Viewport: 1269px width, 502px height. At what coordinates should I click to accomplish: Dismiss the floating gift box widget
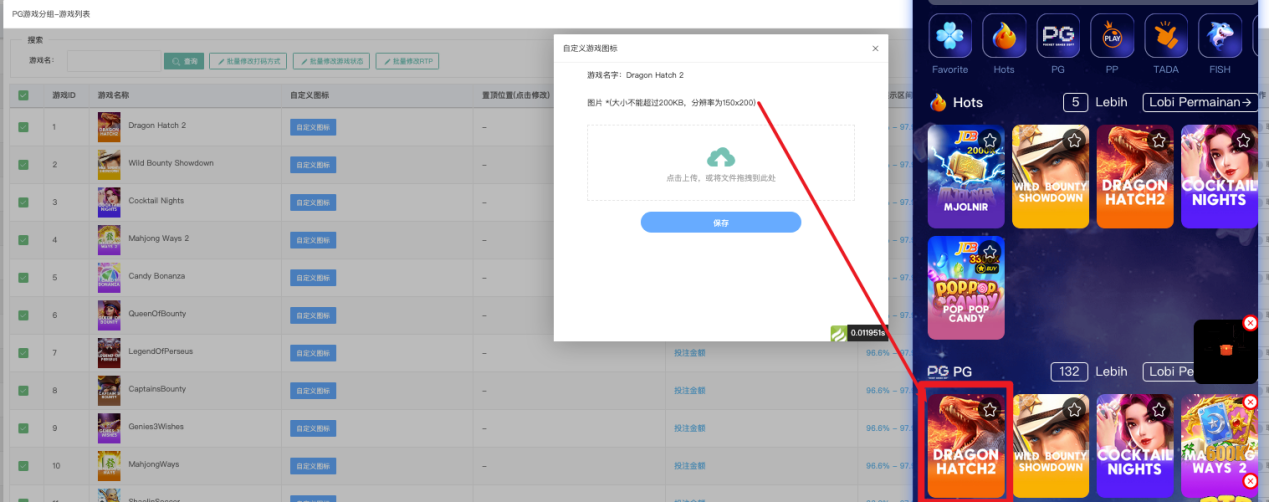(1250, 323)
